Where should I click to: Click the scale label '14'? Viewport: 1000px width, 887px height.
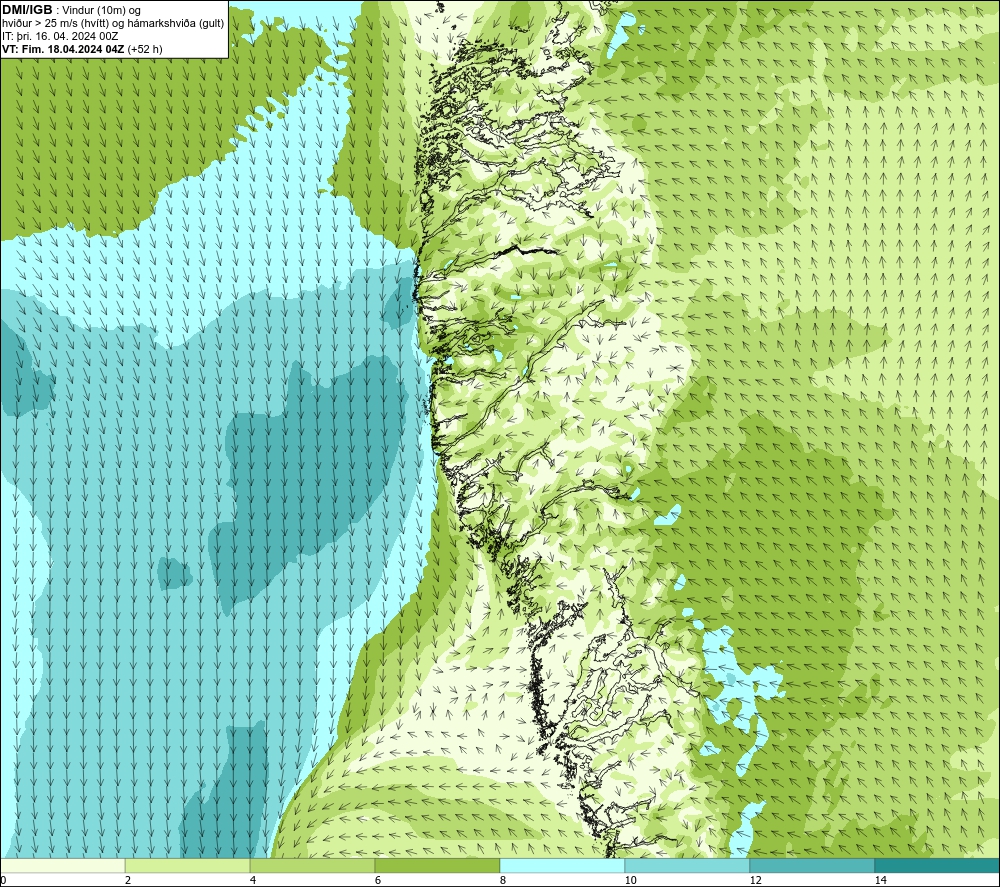881,880
